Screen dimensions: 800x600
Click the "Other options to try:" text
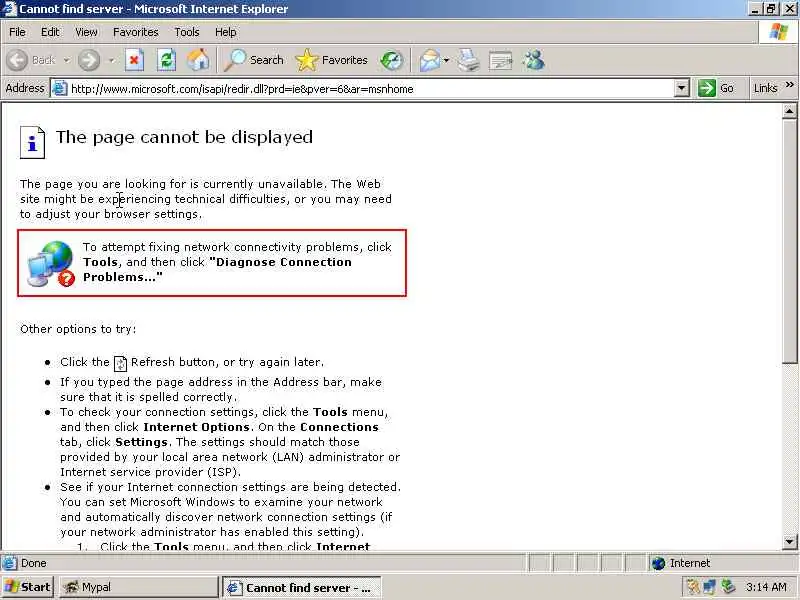point(78,329)
